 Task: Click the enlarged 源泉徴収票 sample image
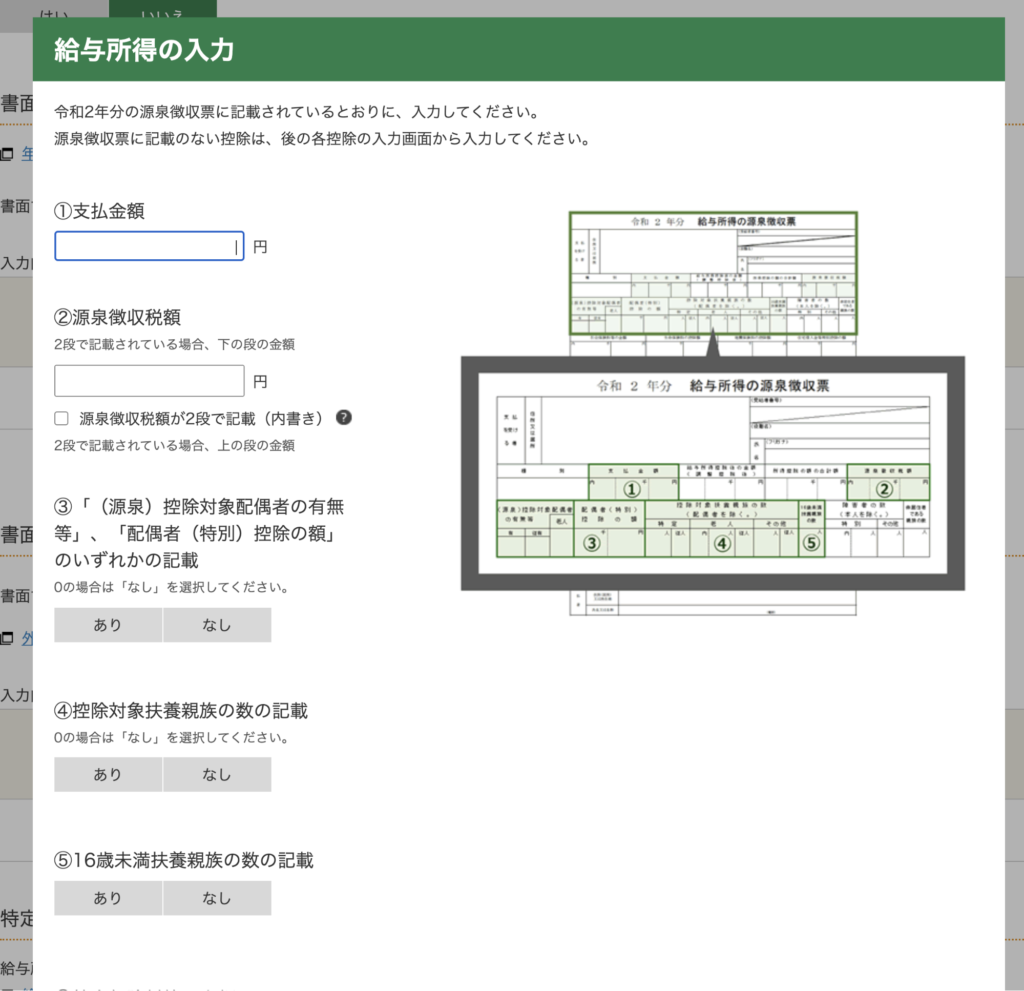coord(712,473)
